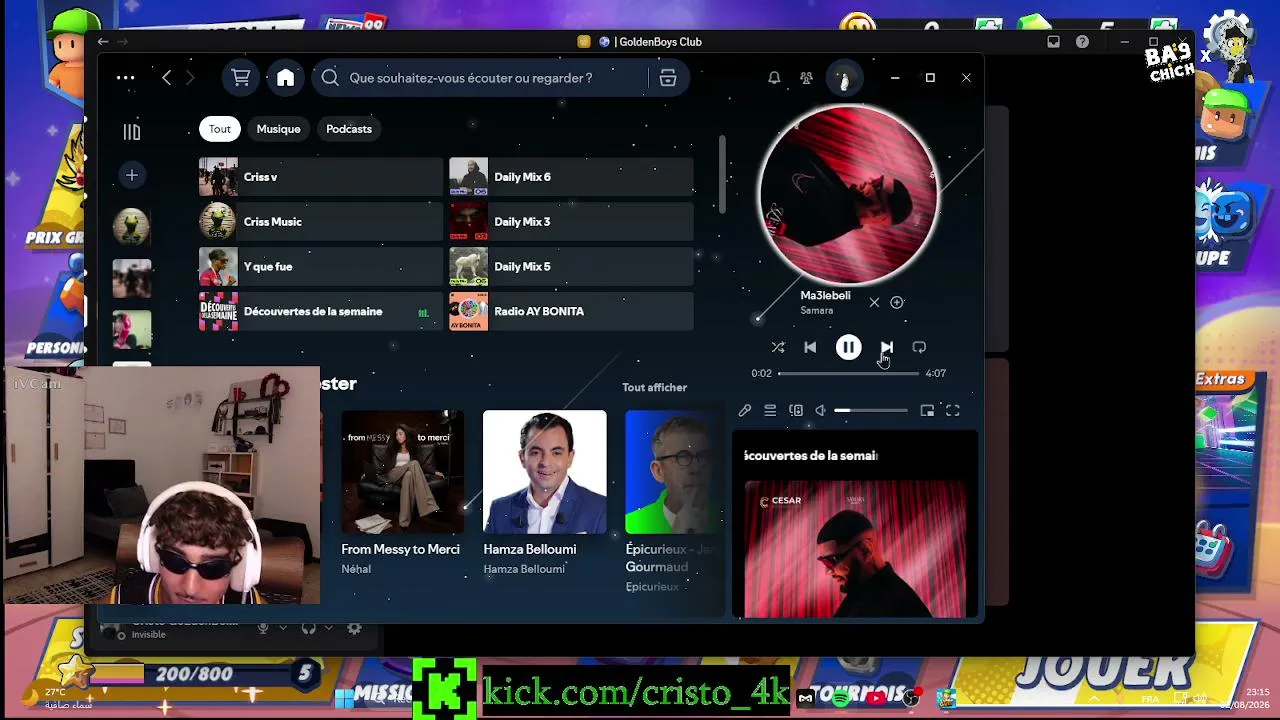
Task: Open the three-dots menu in Spotify
Action: tap(125, 78)
